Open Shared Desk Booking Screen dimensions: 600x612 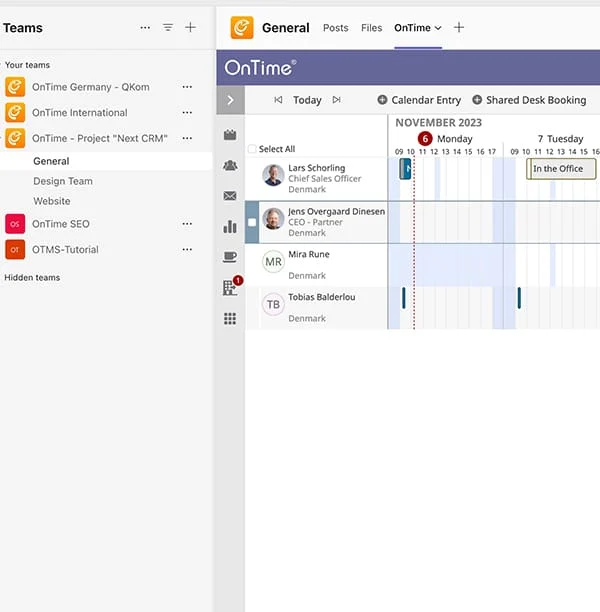coord(529,100)
